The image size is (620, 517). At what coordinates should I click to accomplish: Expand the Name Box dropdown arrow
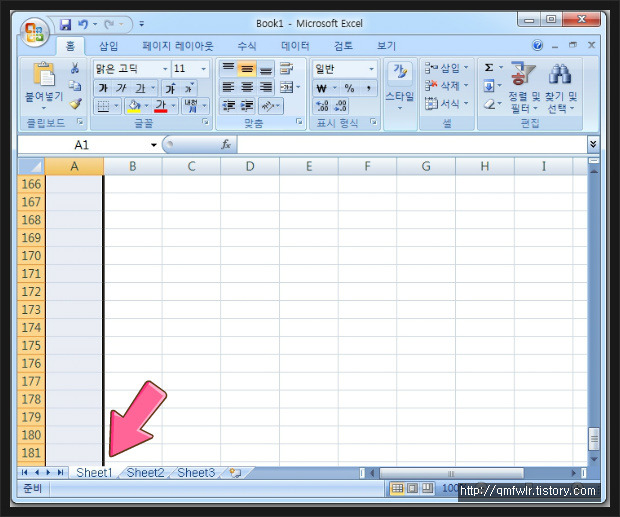(x=154, y=145)
